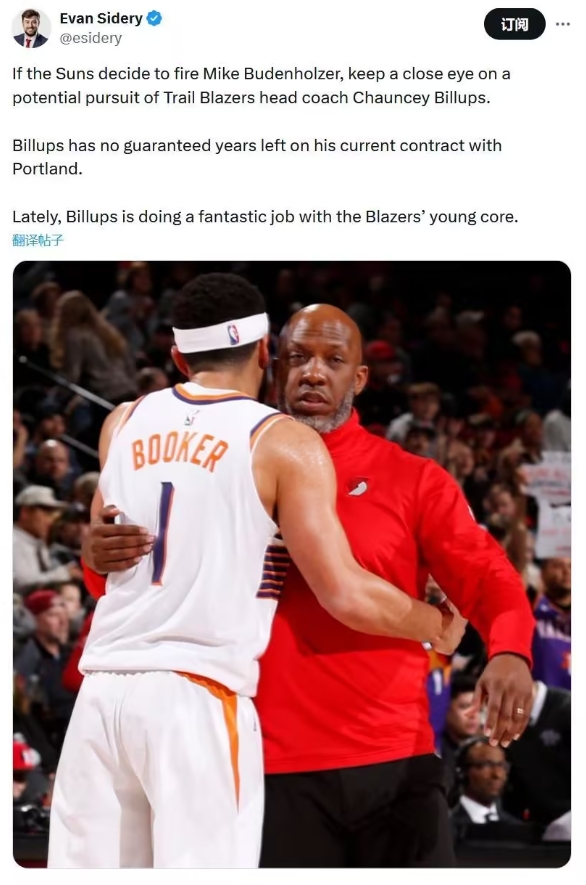The width and height of the screenshot is (586, 885).
Task: Click the ring on the coach's hand
Action: point(519,711)
